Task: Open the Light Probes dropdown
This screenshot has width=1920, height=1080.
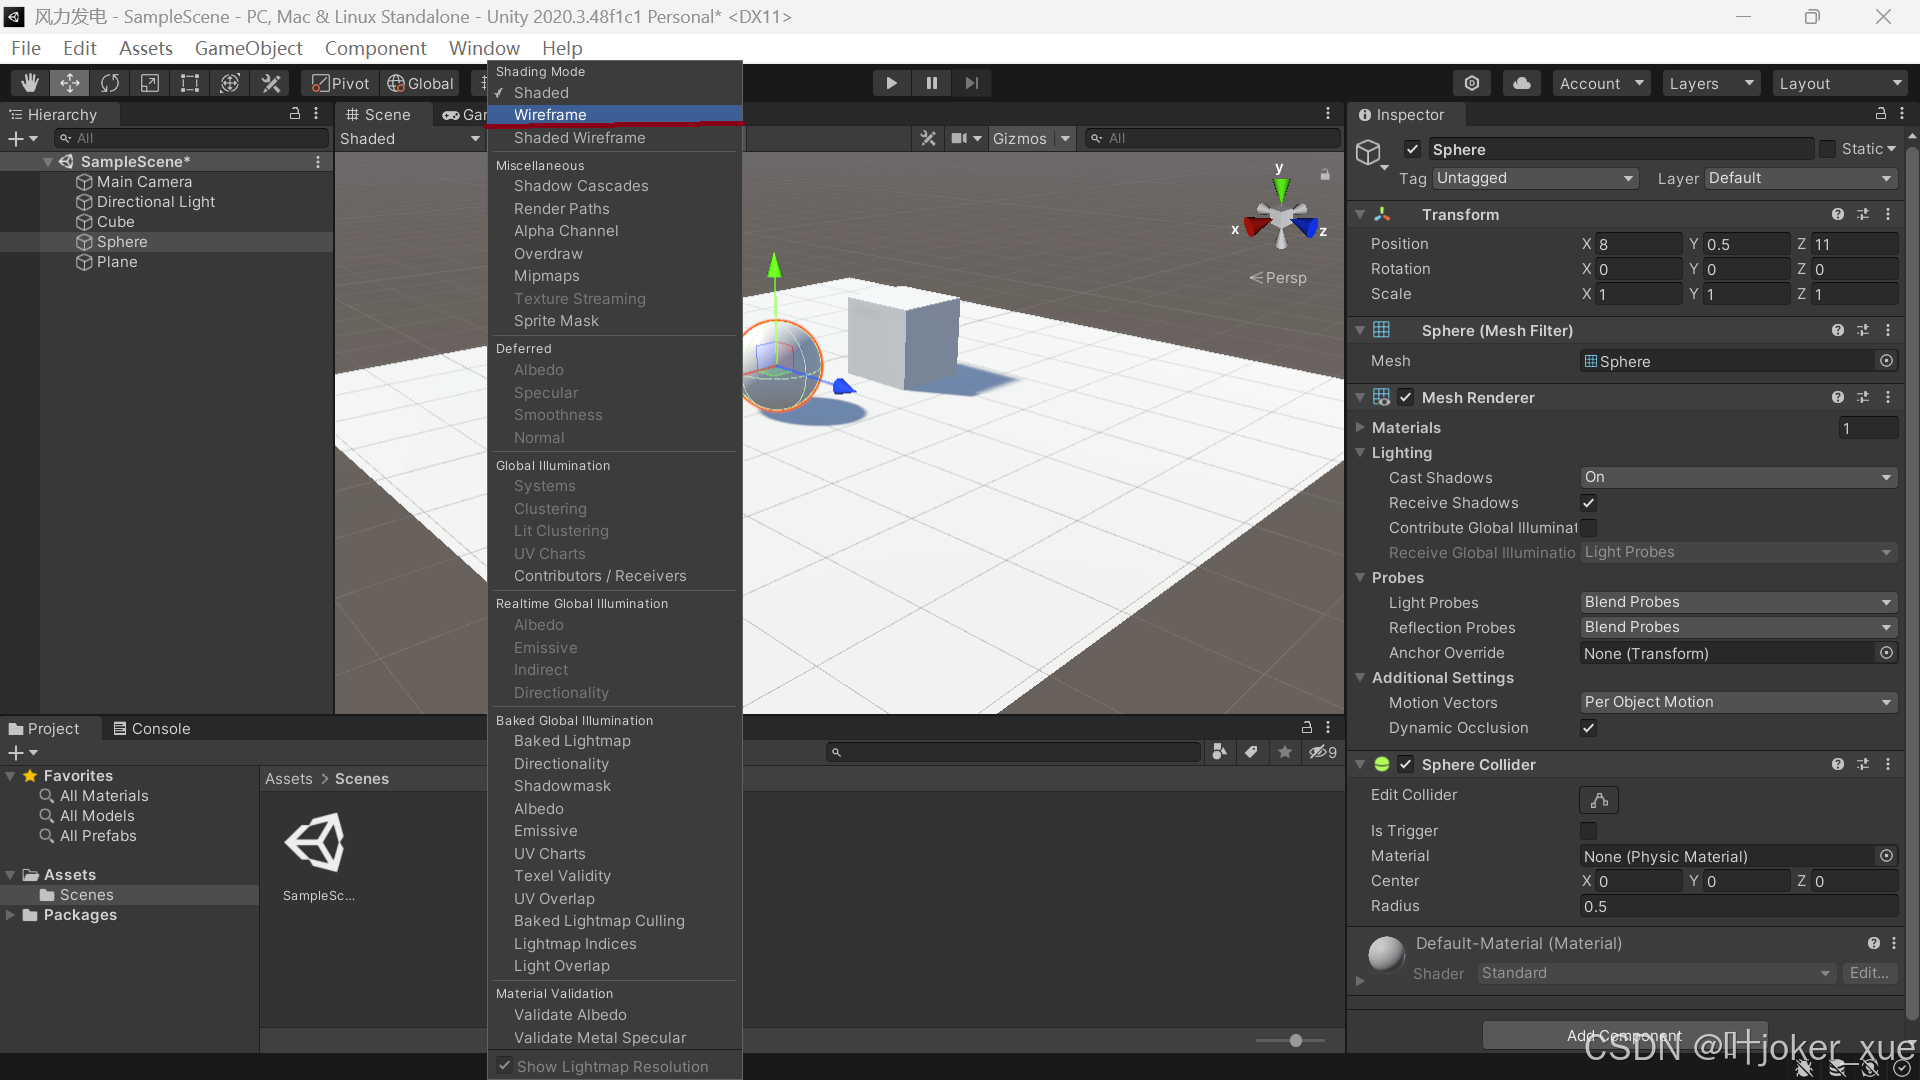Action: tap(1737, 602)
